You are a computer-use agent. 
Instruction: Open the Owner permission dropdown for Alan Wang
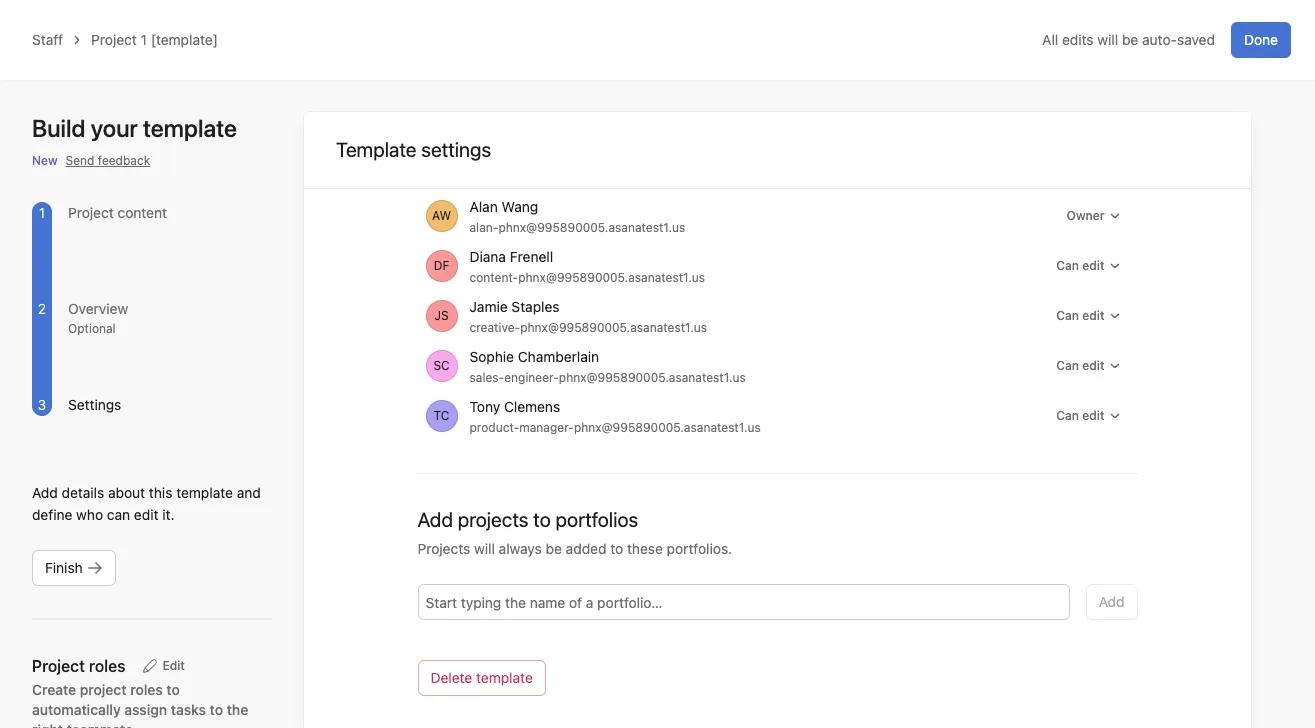tap(1093, 216)
